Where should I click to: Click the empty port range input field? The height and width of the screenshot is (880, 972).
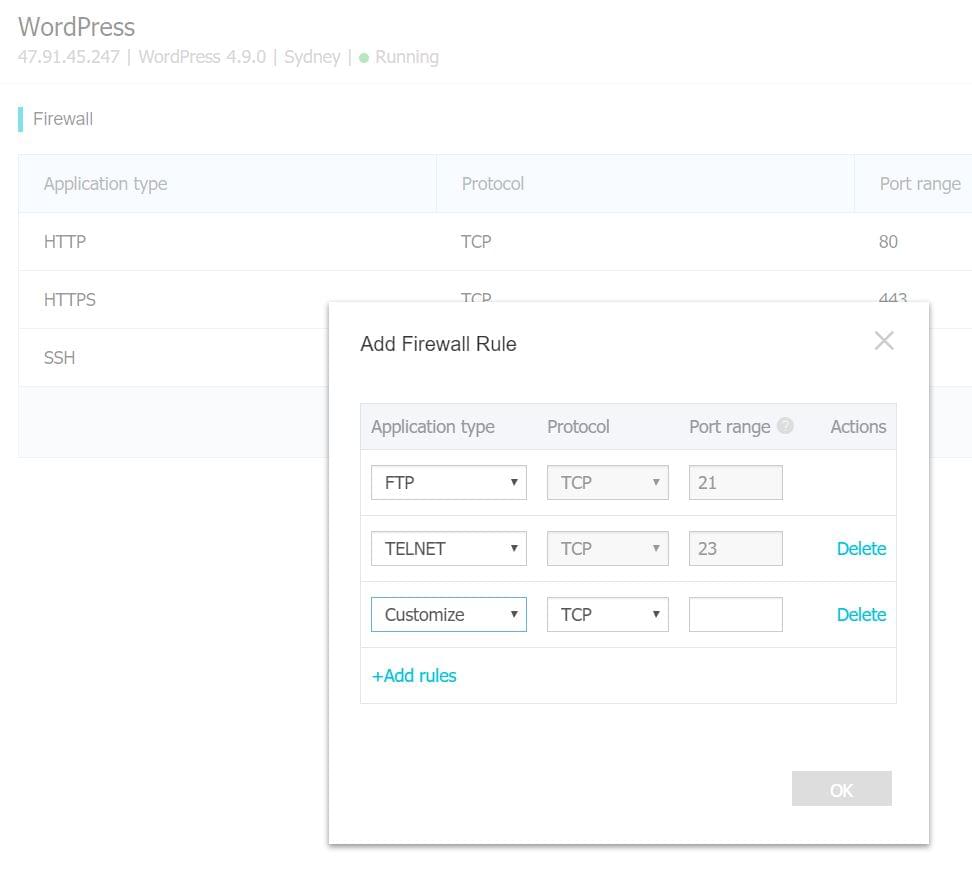(735, 614)
